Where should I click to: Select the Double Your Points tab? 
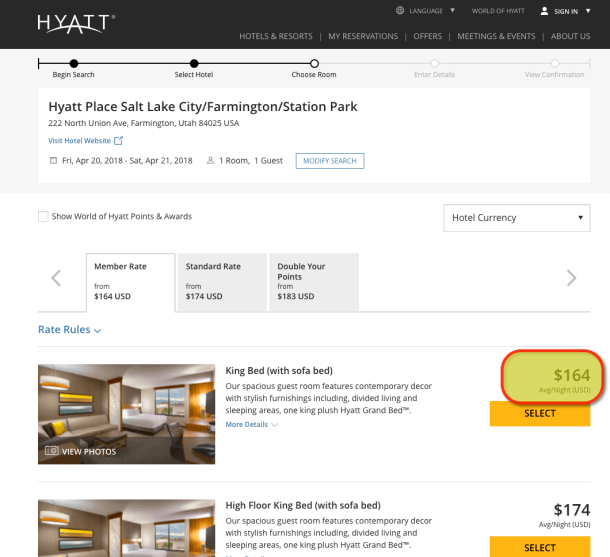click(x=314, y=282)
